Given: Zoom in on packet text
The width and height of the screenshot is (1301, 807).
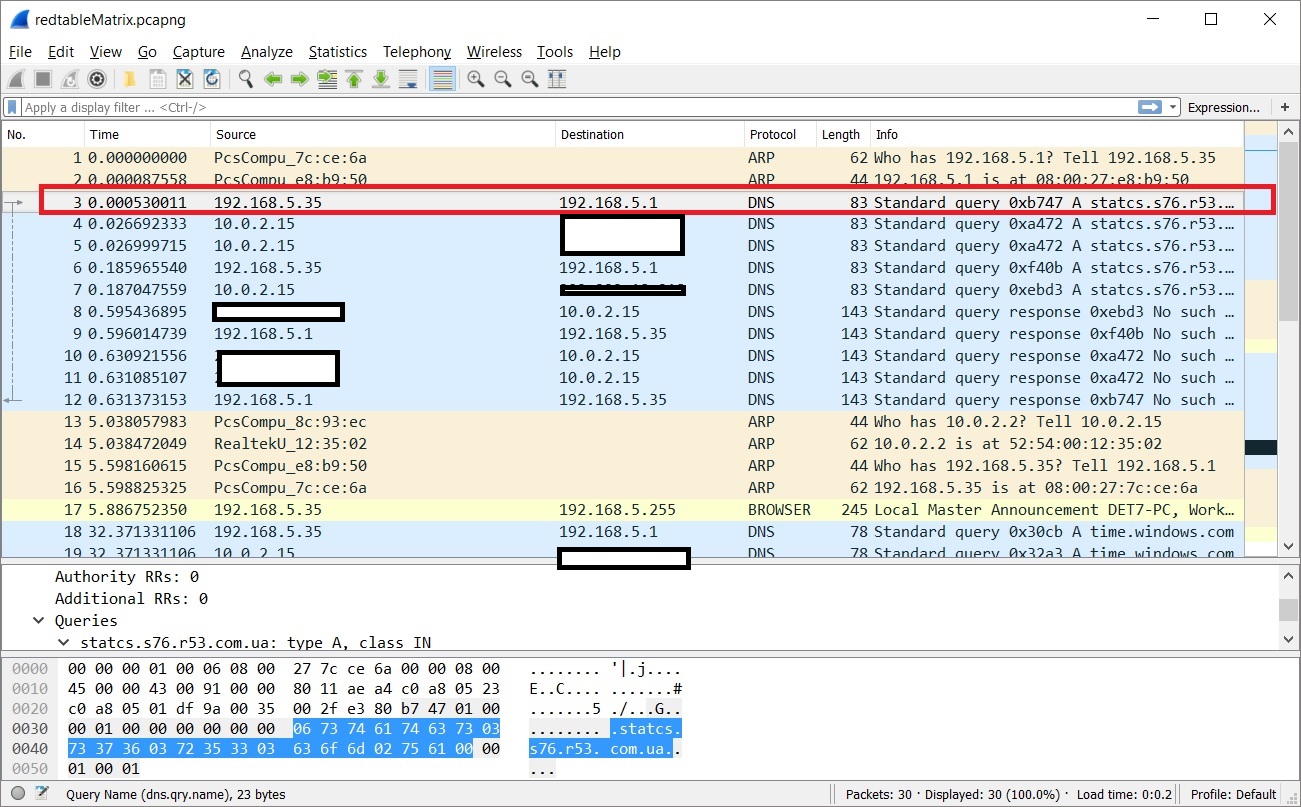Looking at the screenshot, I should click(x=476, y=79).
